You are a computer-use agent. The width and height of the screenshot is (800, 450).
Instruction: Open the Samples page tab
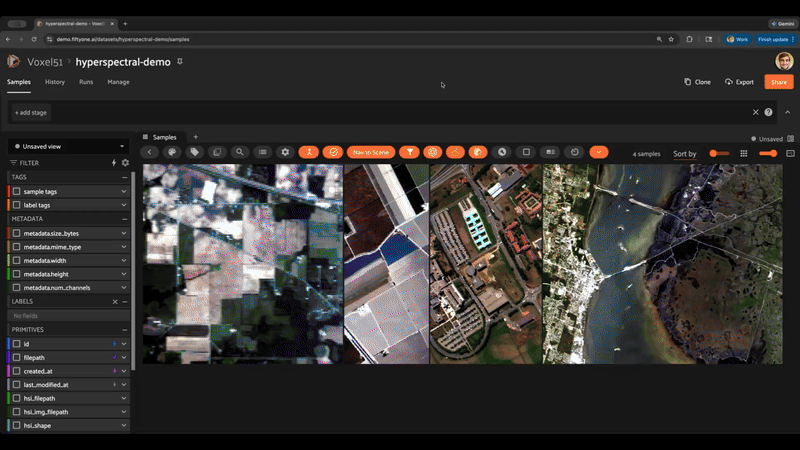[19, 82]
